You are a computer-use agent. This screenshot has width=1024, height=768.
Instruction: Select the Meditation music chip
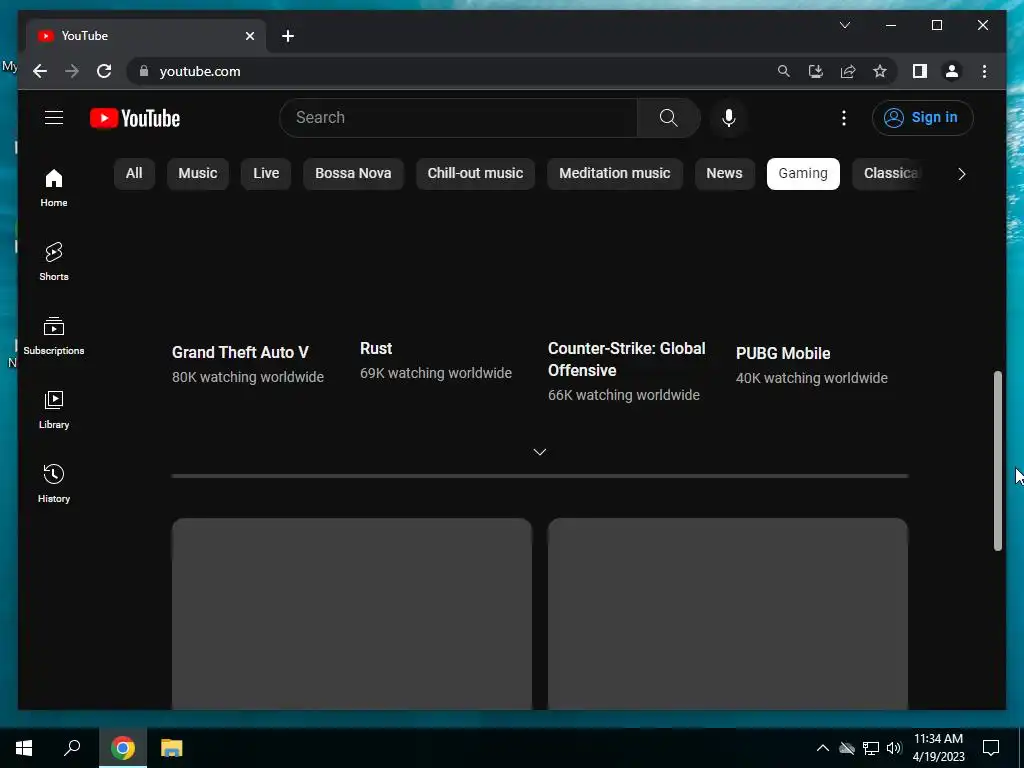tap(615, 174)
